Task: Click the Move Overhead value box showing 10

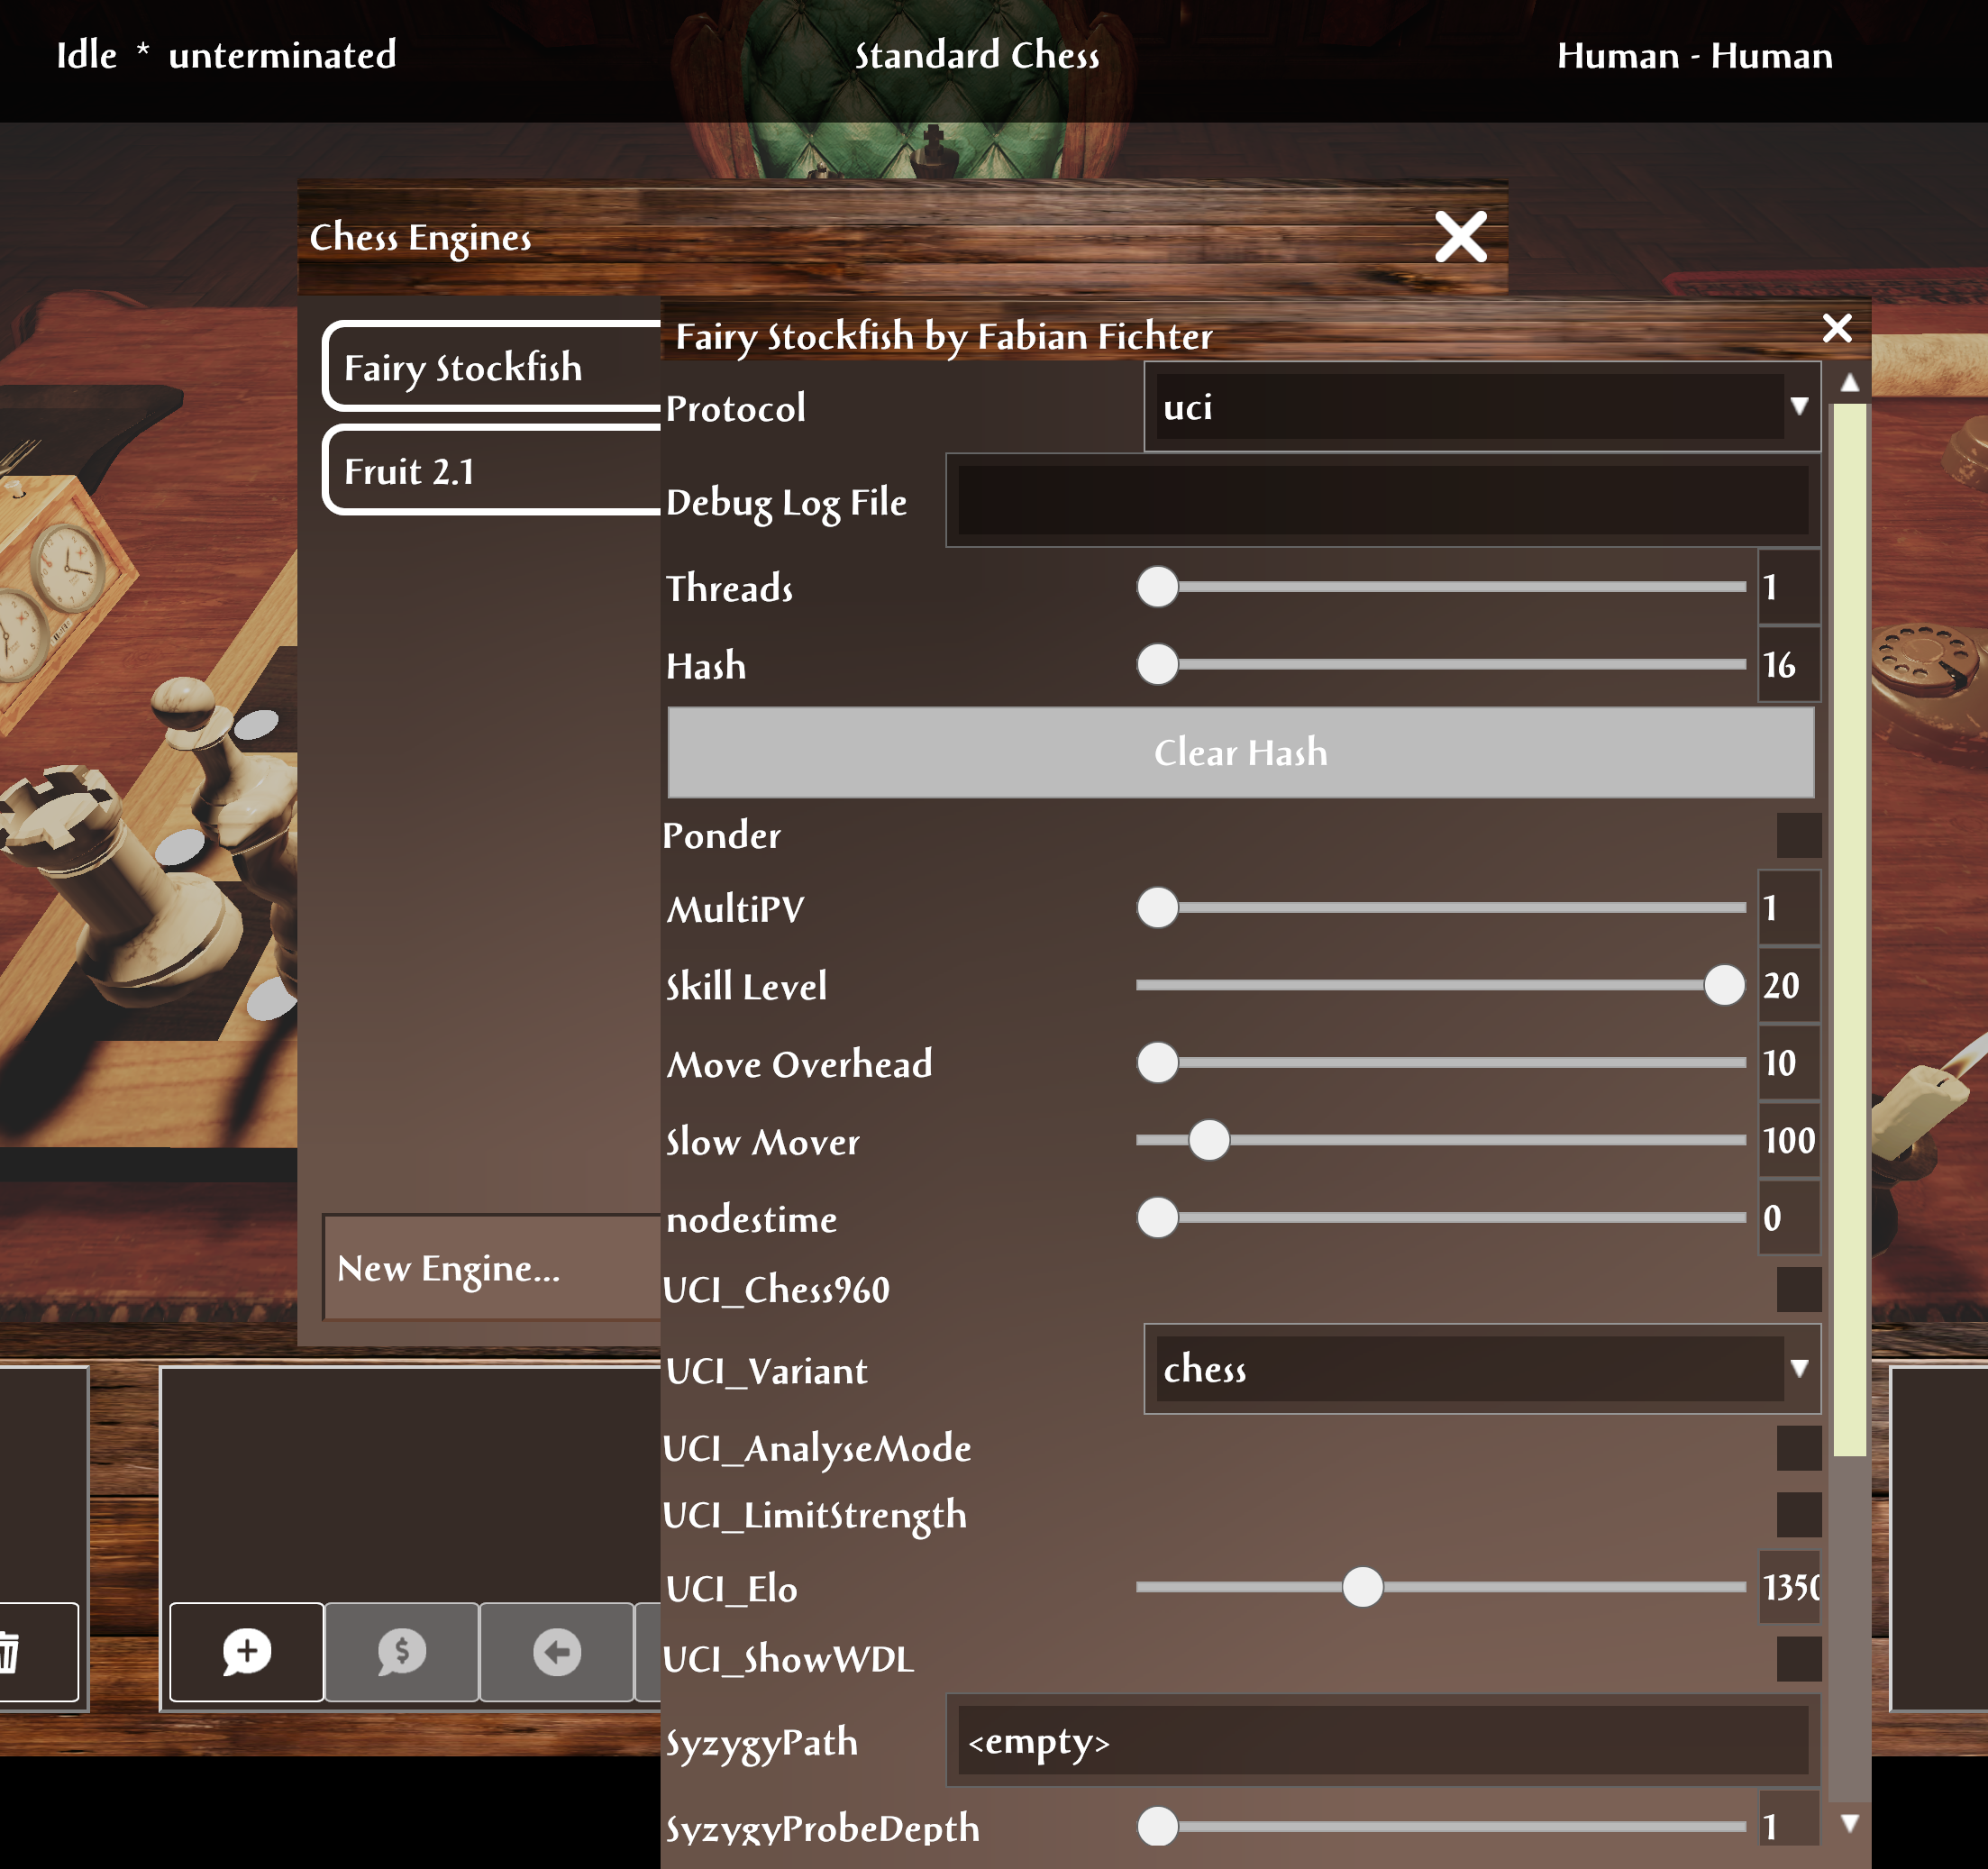Action: (x=1789, y=1062)
